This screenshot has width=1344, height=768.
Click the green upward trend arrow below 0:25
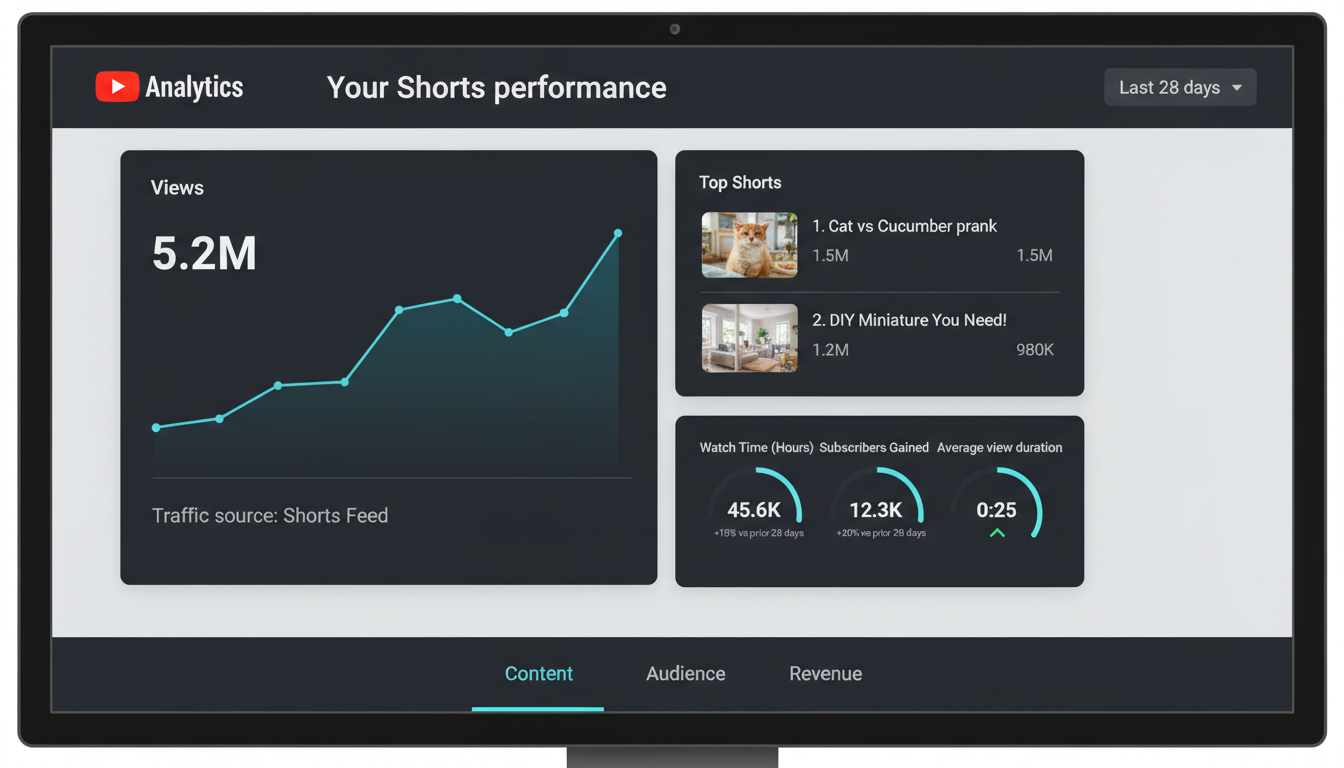(x=996, y=533)
